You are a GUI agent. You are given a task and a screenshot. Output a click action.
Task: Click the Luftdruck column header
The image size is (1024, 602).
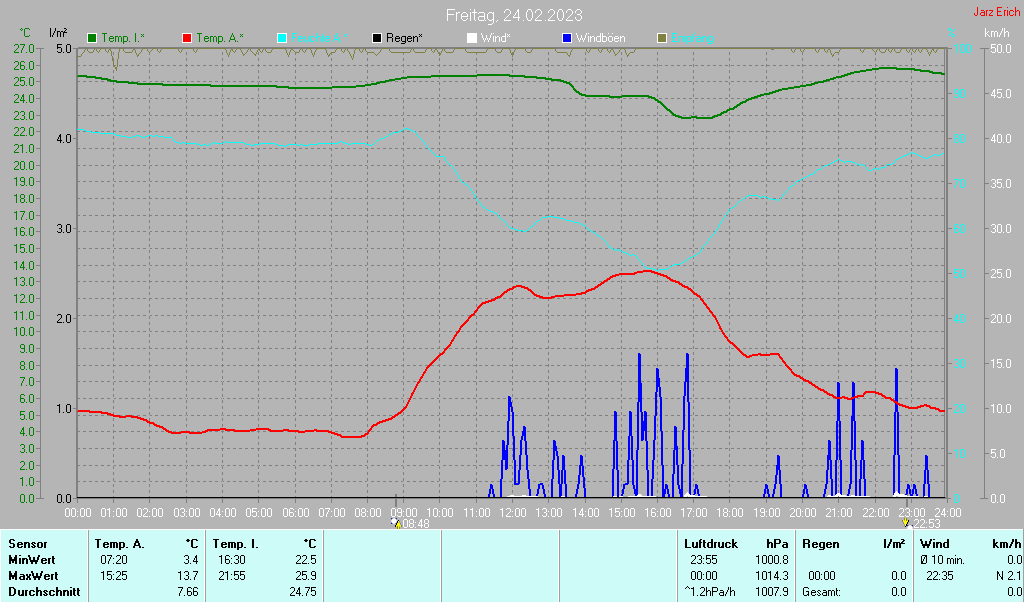[713, 544]
